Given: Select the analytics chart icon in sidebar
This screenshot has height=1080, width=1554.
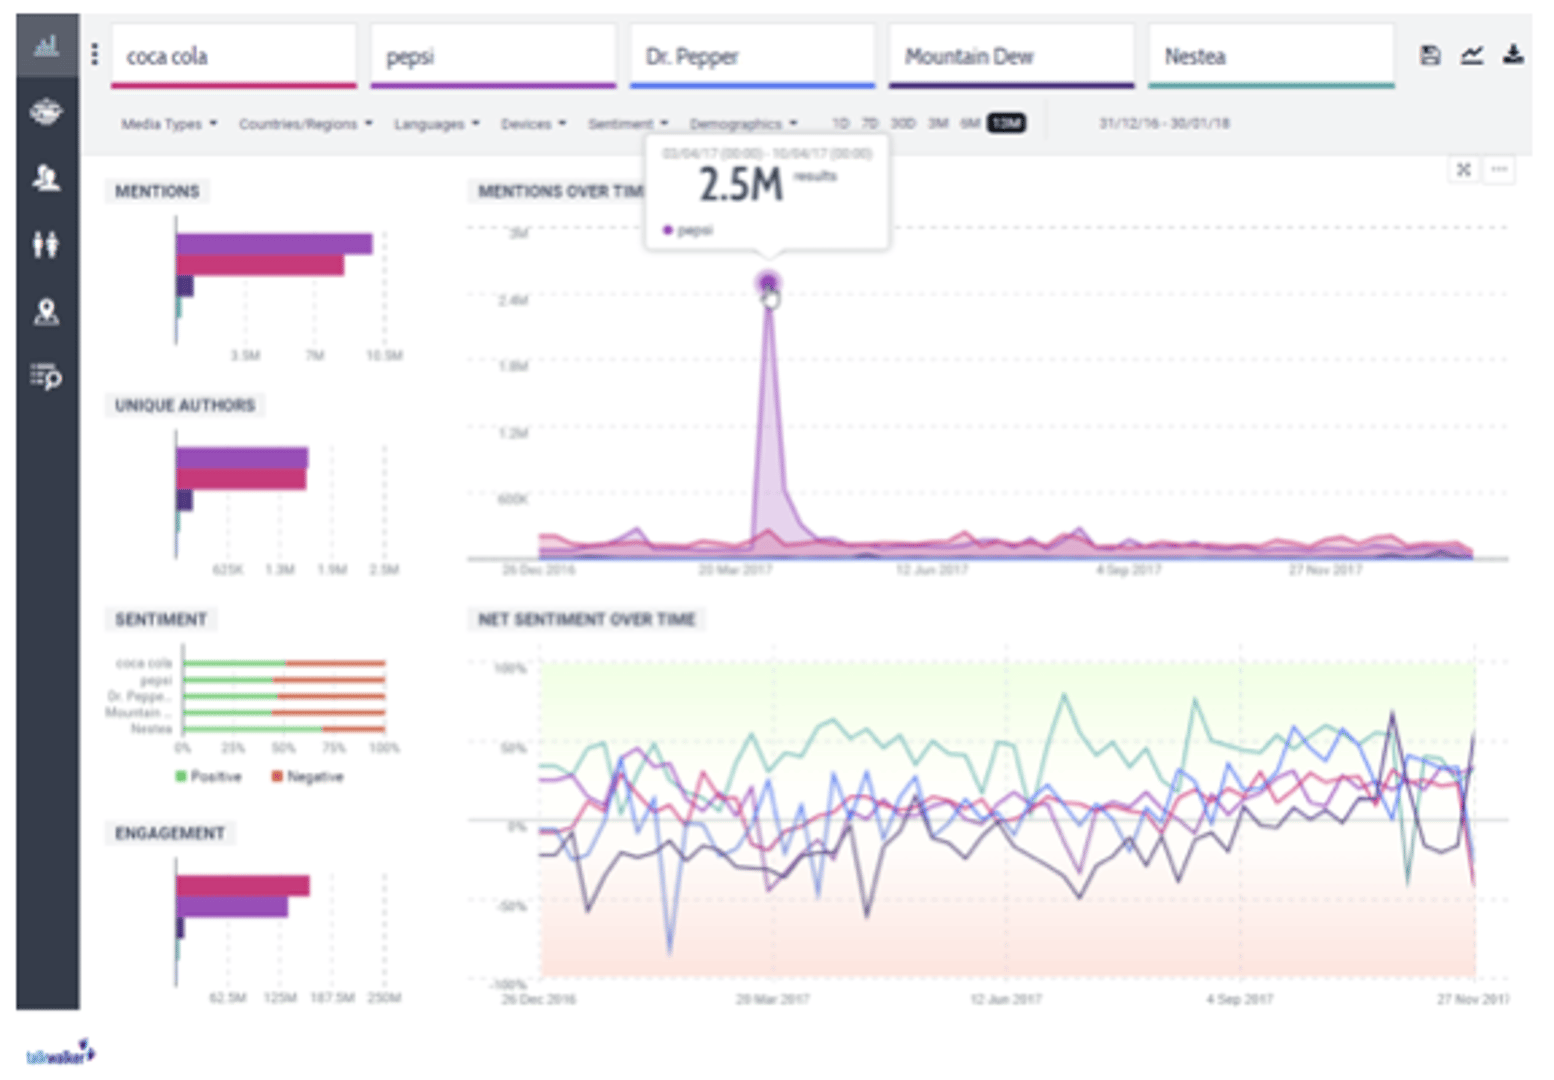Looking at the screenshot, I should [x=46, y=44].
